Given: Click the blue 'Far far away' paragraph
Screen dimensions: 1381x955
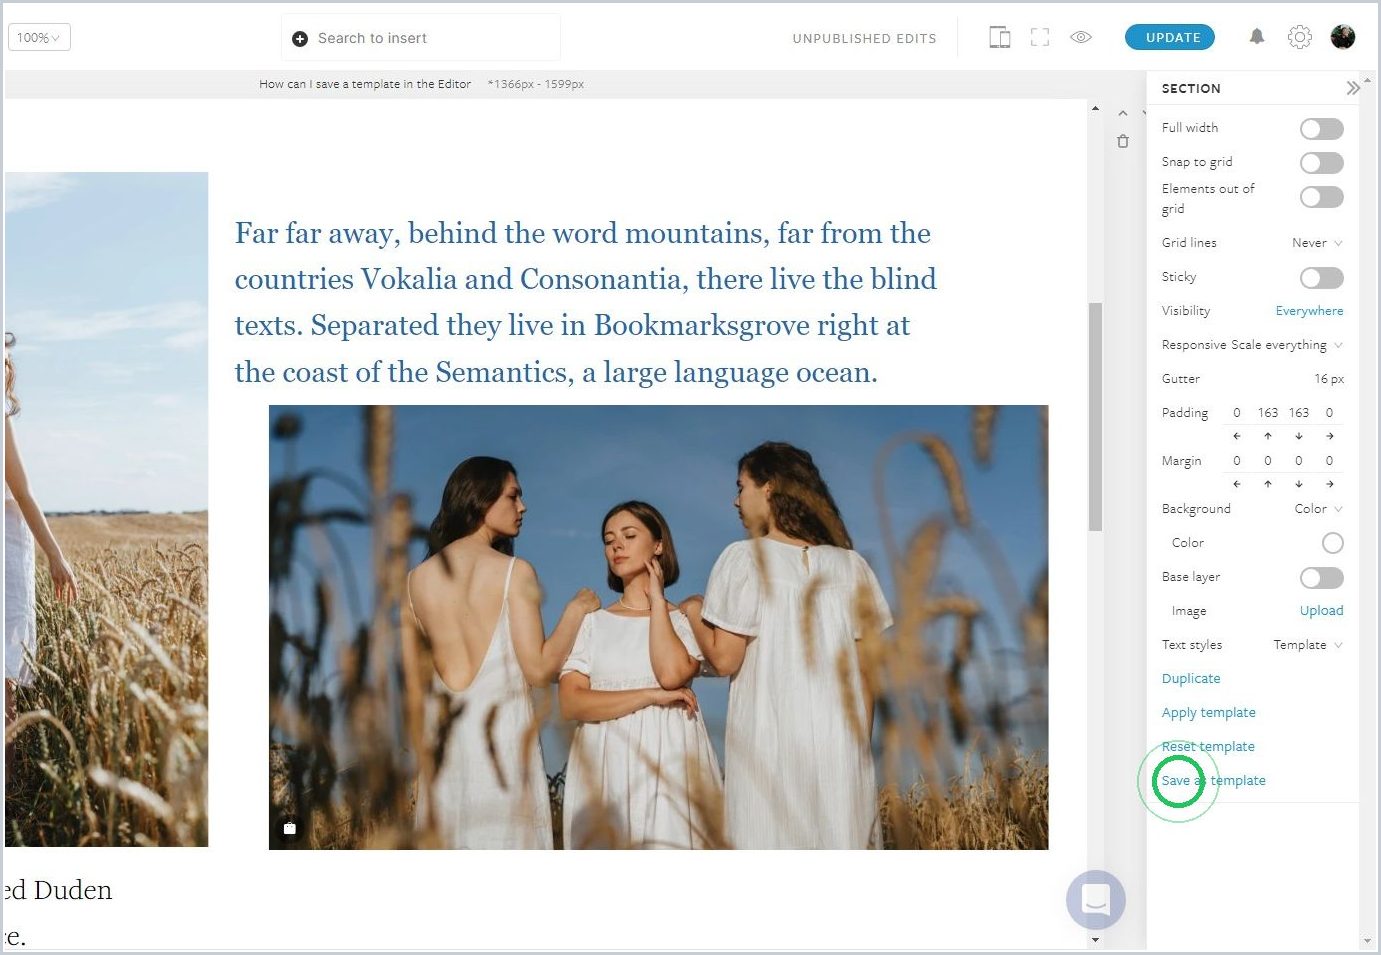Looking at the screenshot, I should coord(585,303).
